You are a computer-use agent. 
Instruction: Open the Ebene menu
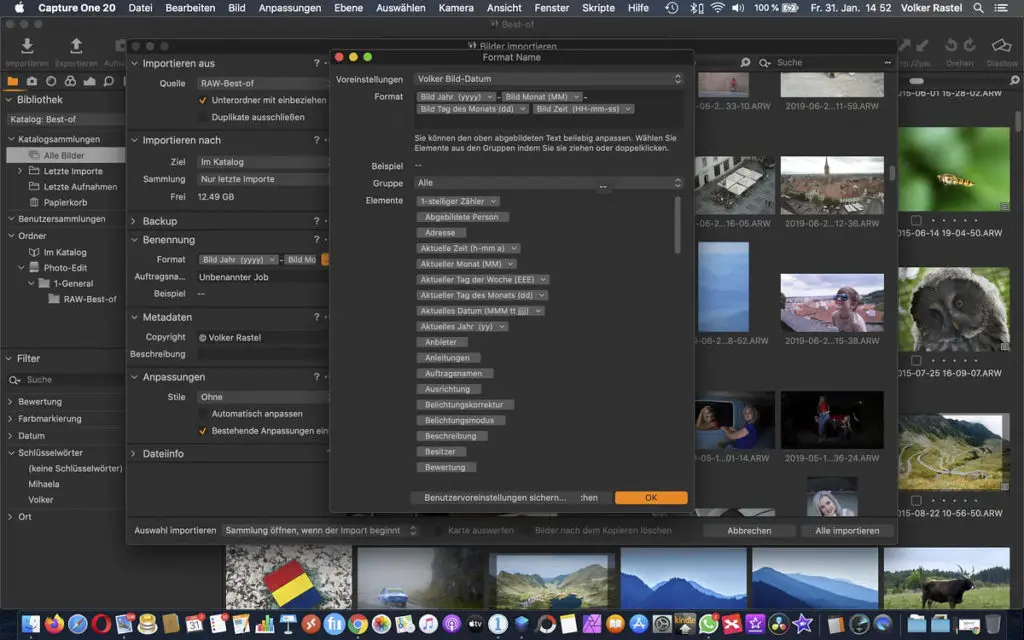pos(348,8)
